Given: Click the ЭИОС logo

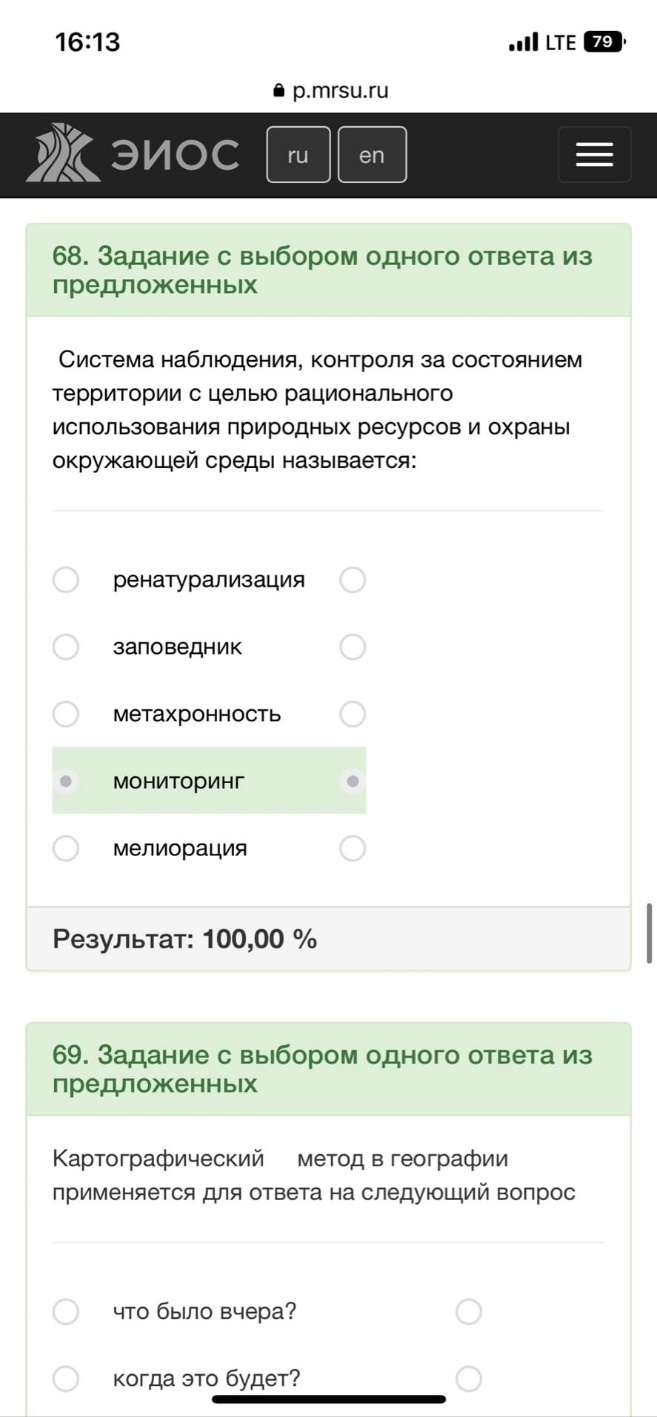Looking at the screenshot, I should (132, 154).
